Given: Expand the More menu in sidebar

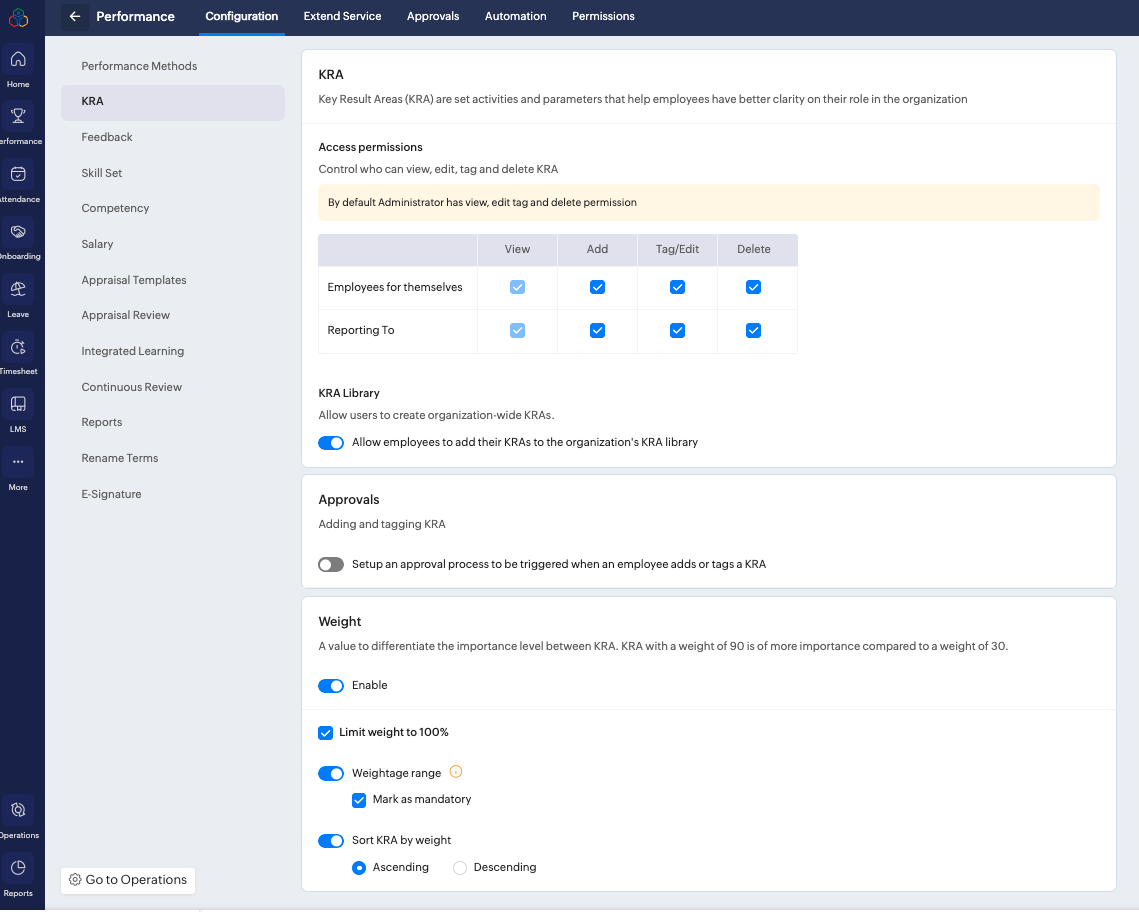Looking at the screenshot, I should tap(18, 462).
